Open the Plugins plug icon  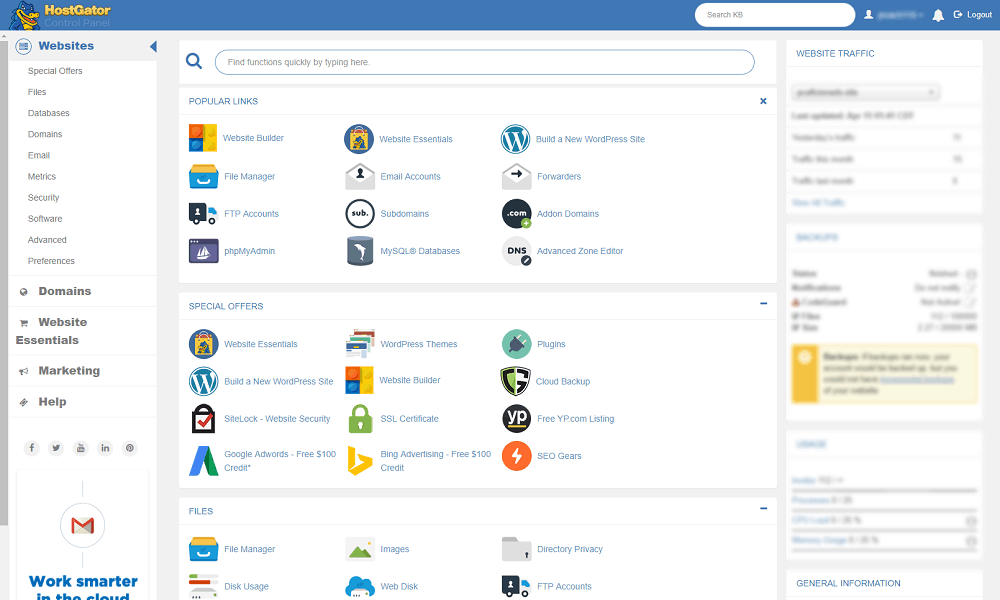[517, 344]
